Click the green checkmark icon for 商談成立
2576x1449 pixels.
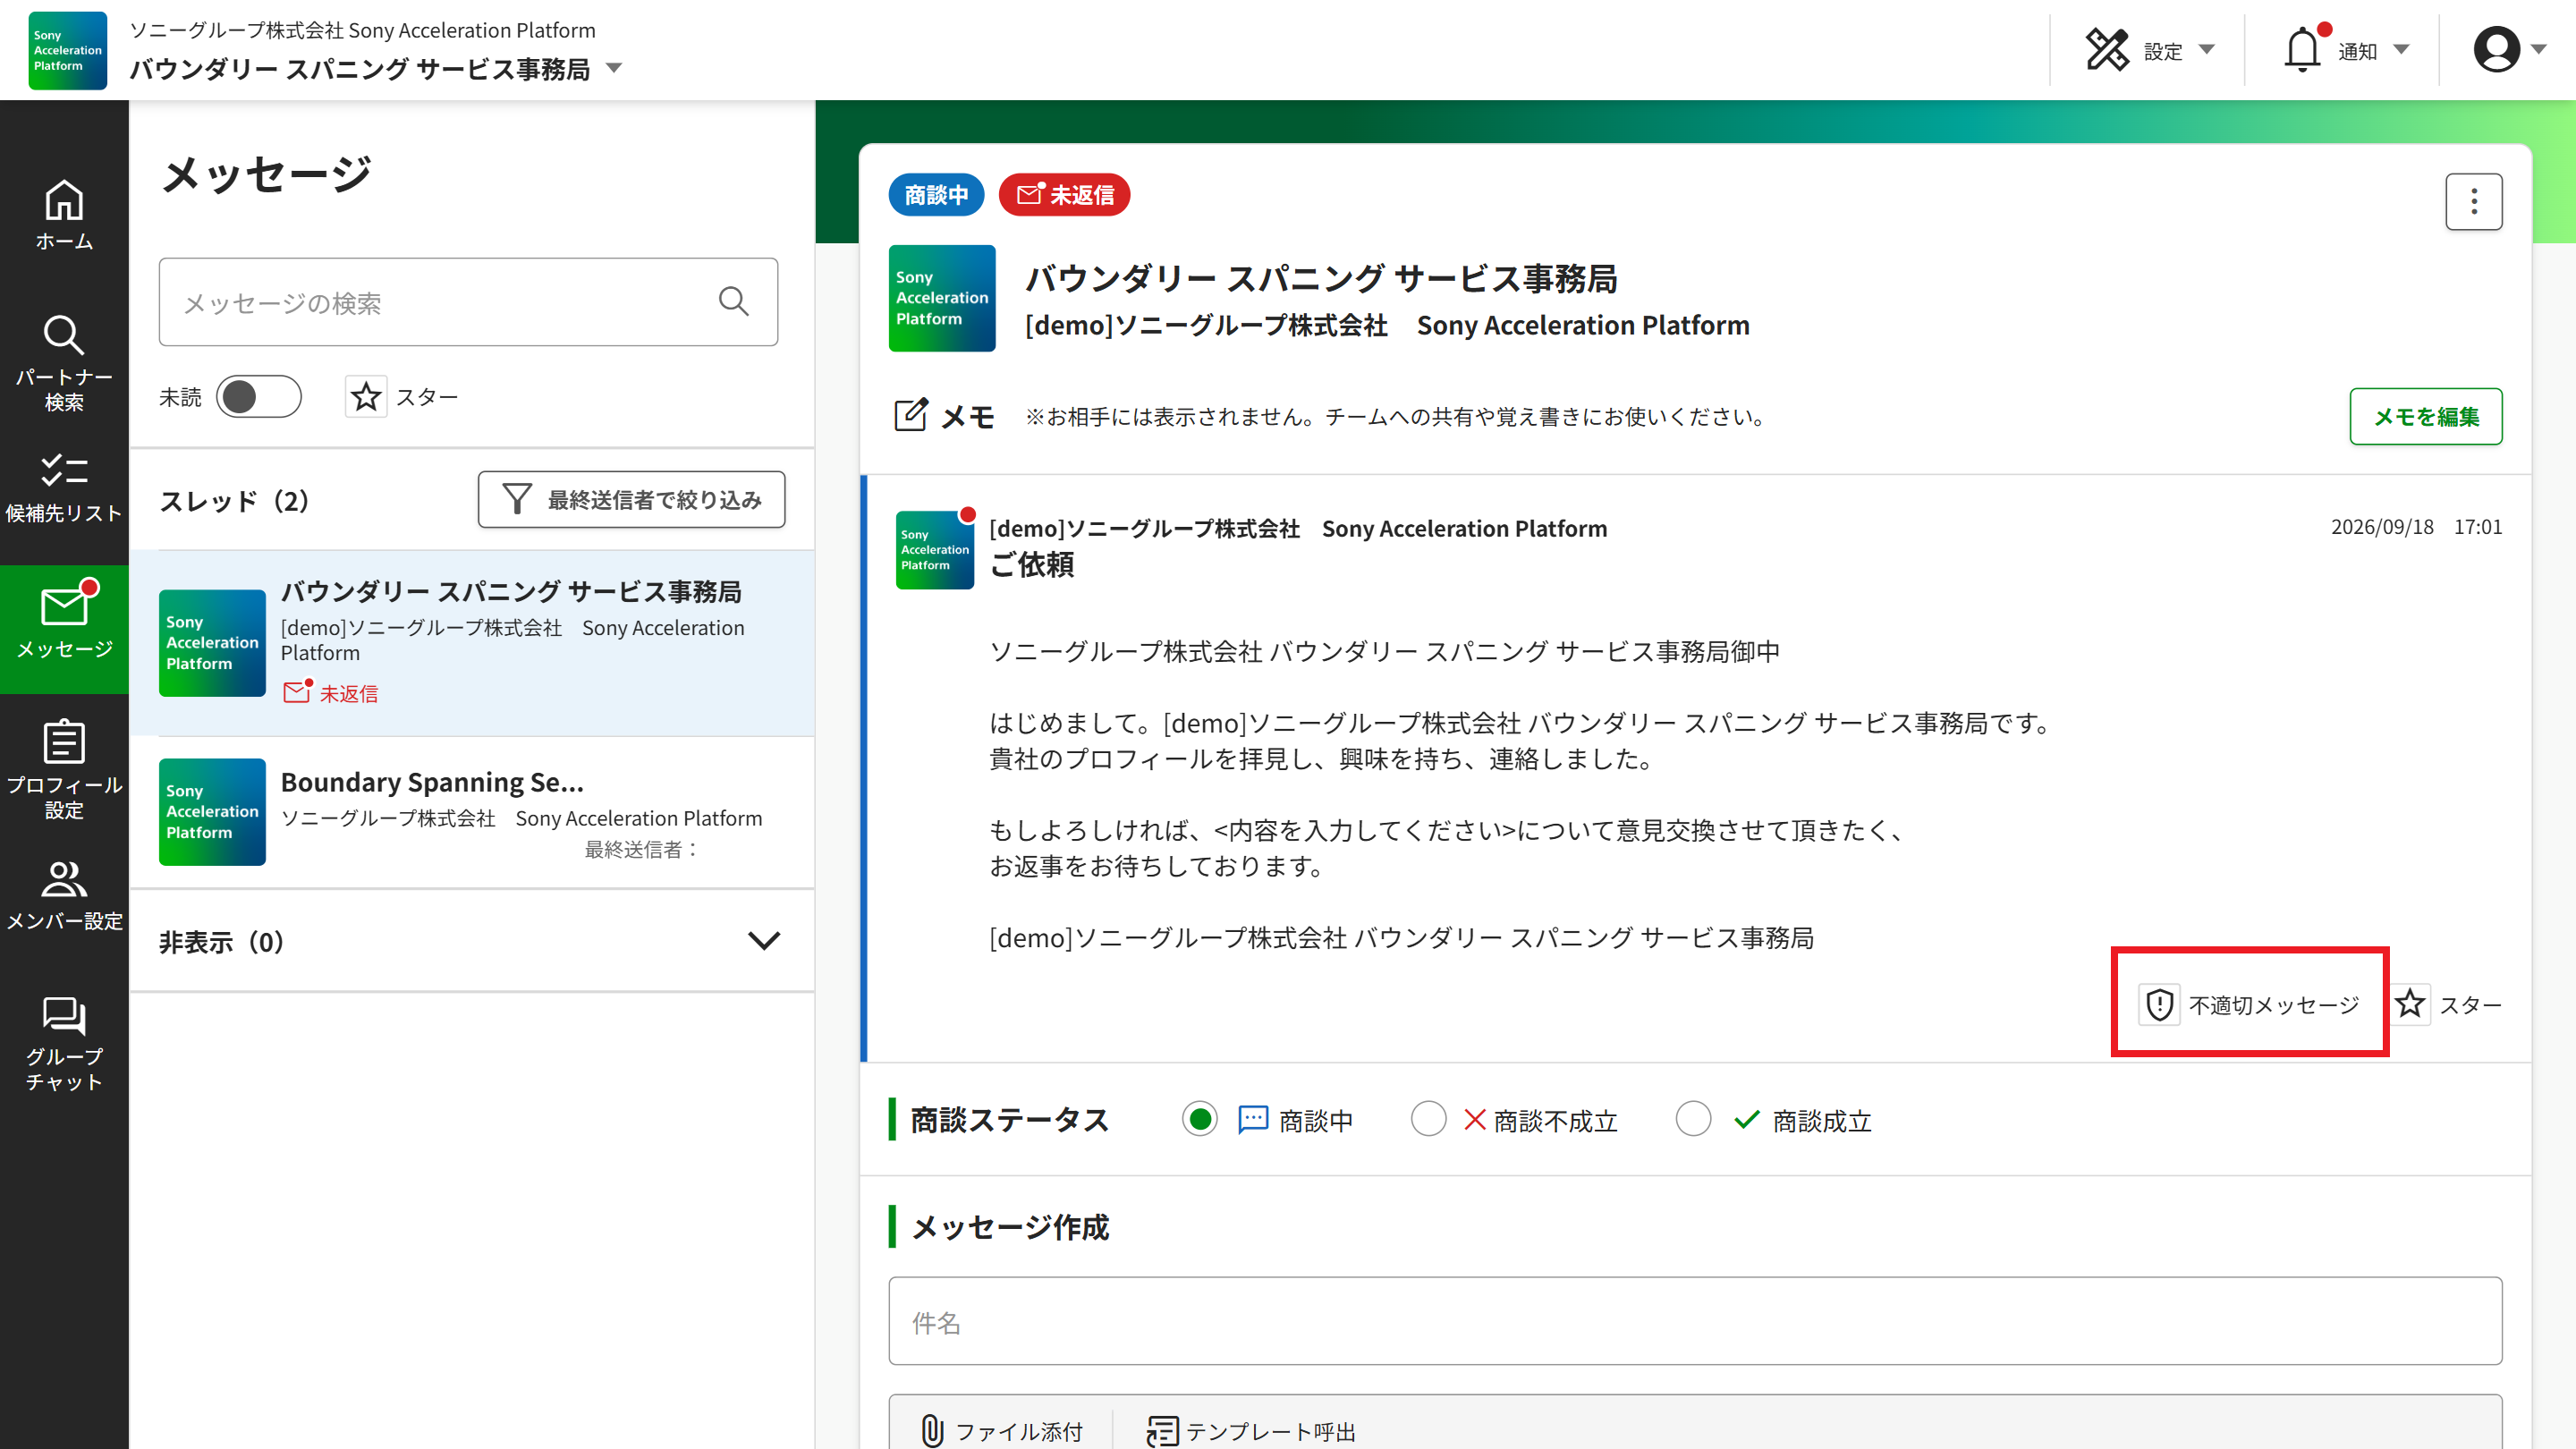[1746, 1119]
